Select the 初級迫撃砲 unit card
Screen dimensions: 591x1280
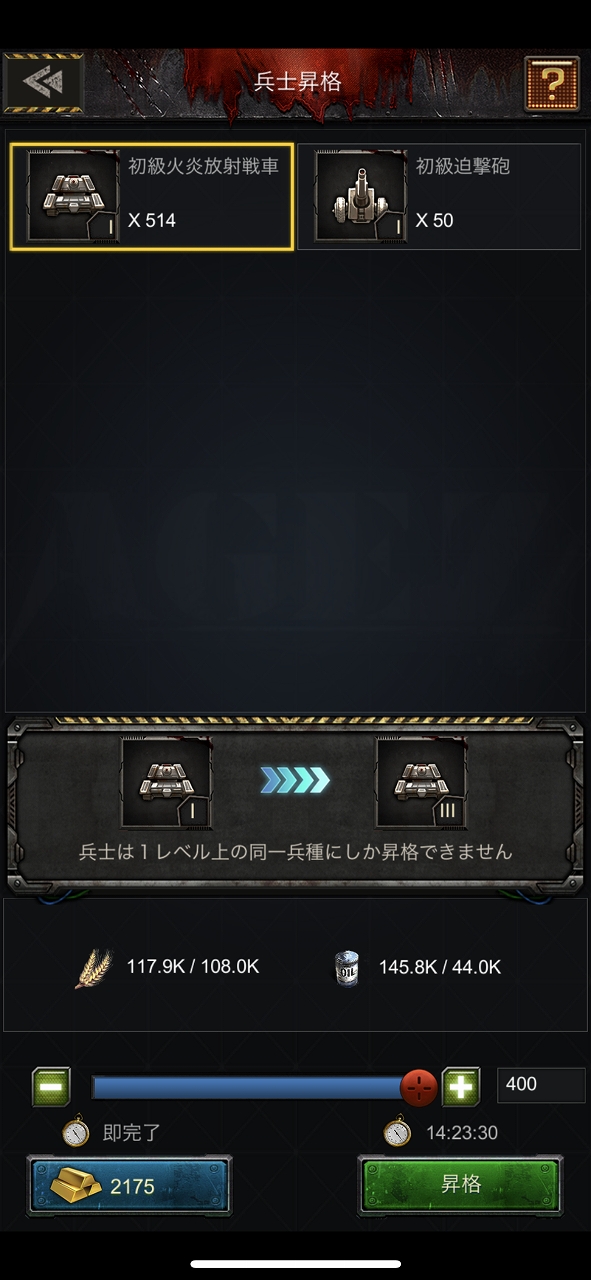[439, 197]
